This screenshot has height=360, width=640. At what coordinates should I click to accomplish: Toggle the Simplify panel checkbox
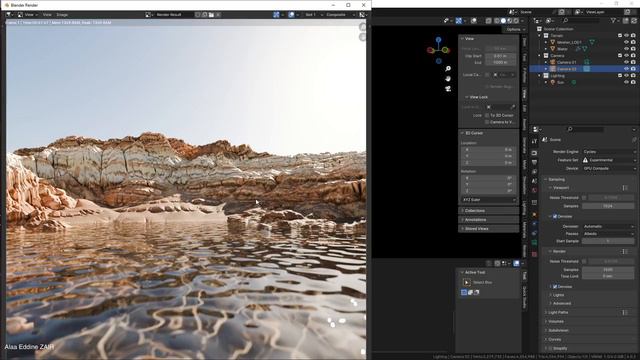(x=551, y=348)
